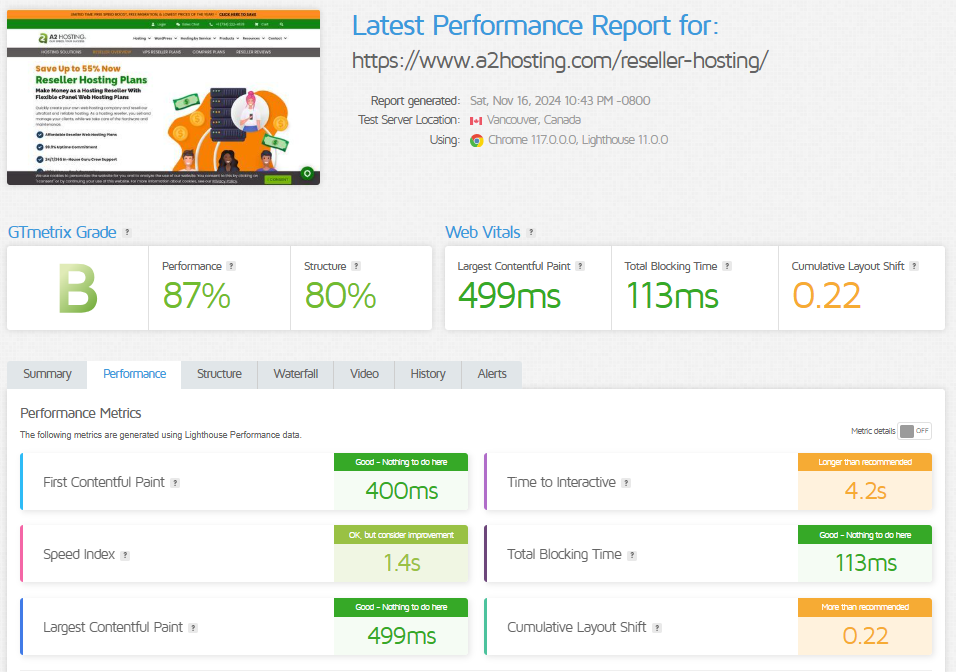Open help for Total Blocking Time web vital
Screen dimensions: 956x672
coord(727,266)
